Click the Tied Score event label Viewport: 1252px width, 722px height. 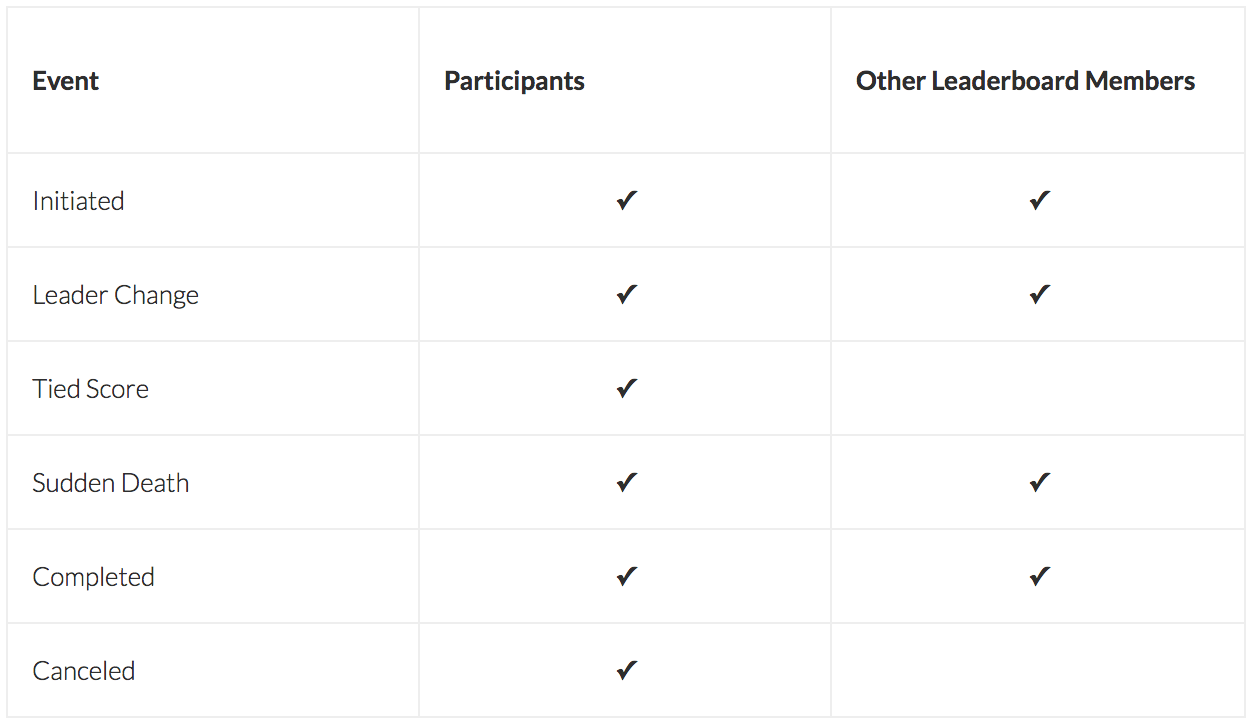(90, 389)
